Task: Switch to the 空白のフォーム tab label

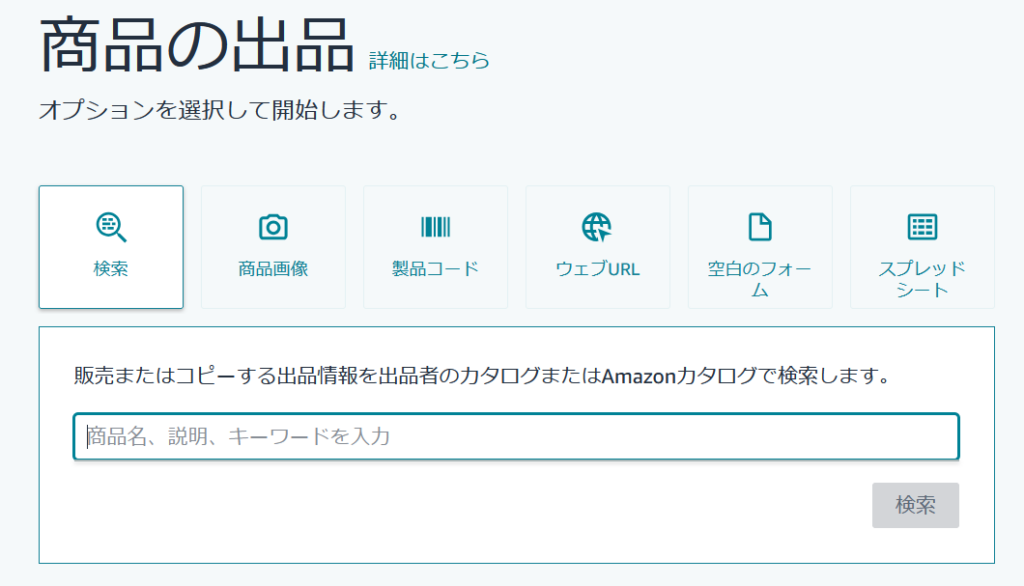Action: point(760,279)
